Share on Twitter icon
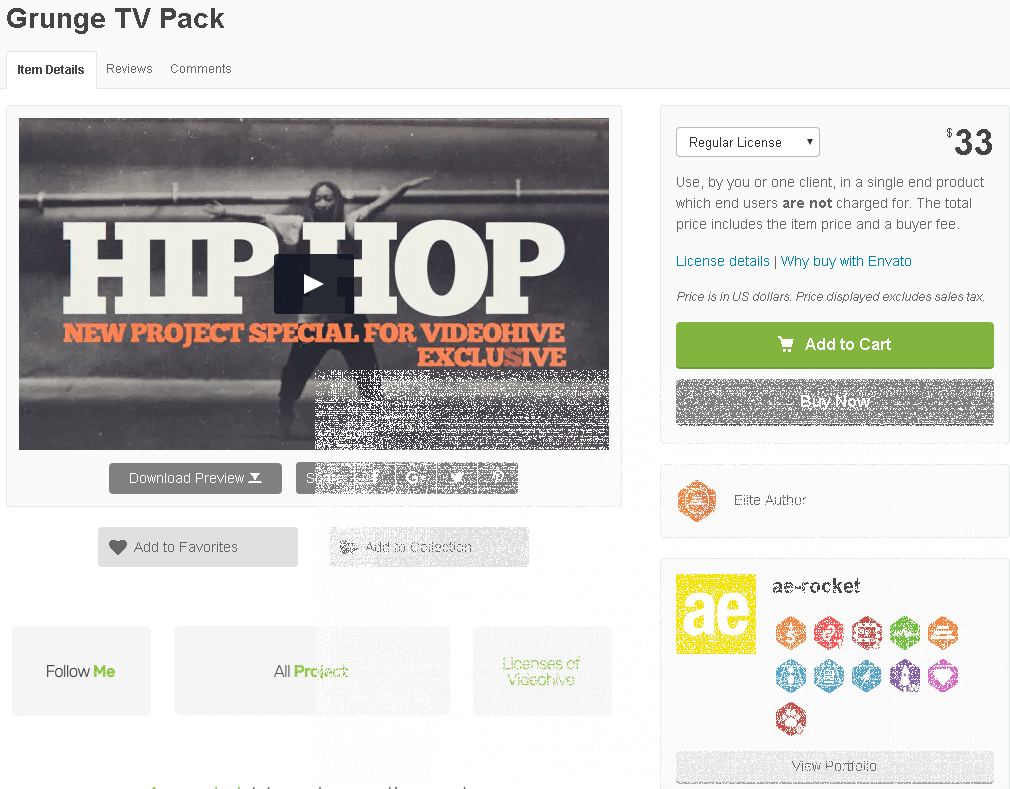Viewport: 1010px width, 789px height. coord(457,478)
